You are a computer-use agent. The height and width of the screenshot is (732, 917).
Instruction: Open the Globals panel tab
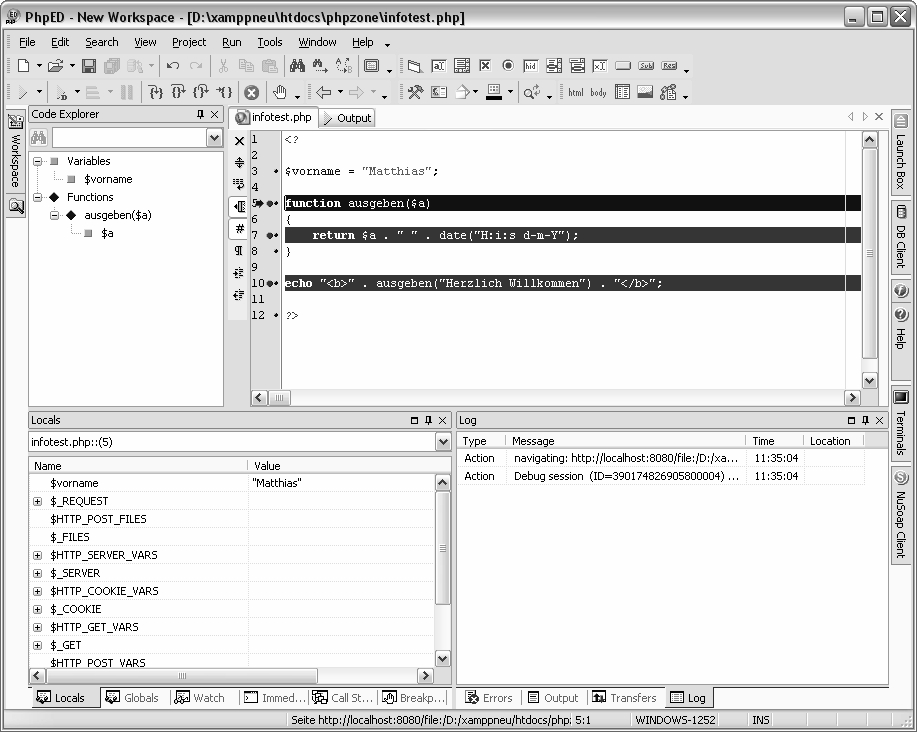tap(133, 698)
